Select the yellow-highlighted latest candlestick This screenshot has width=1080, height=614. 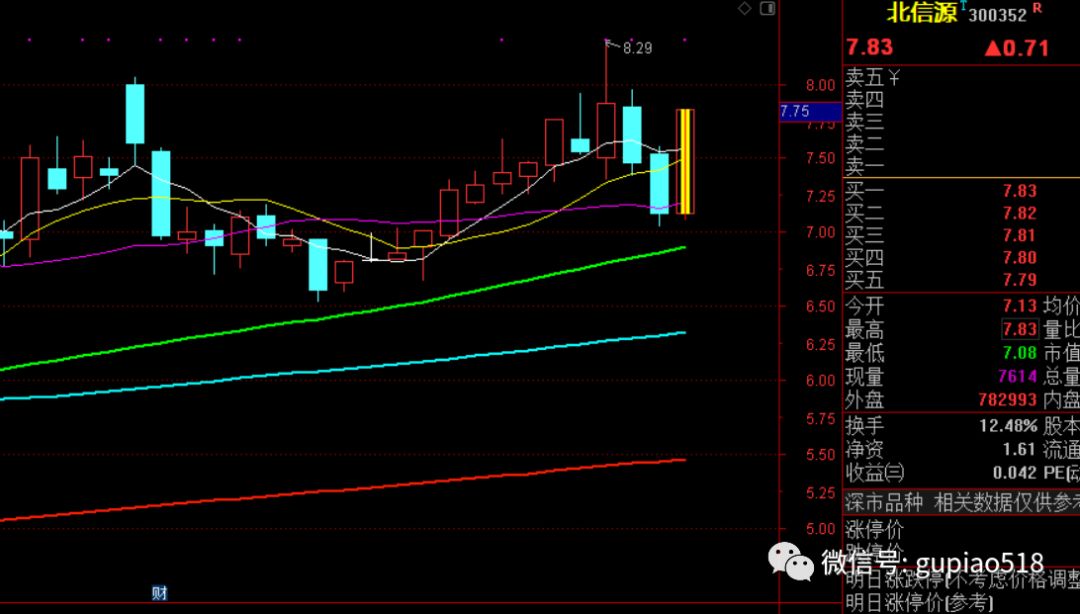[x=686, y=161]
